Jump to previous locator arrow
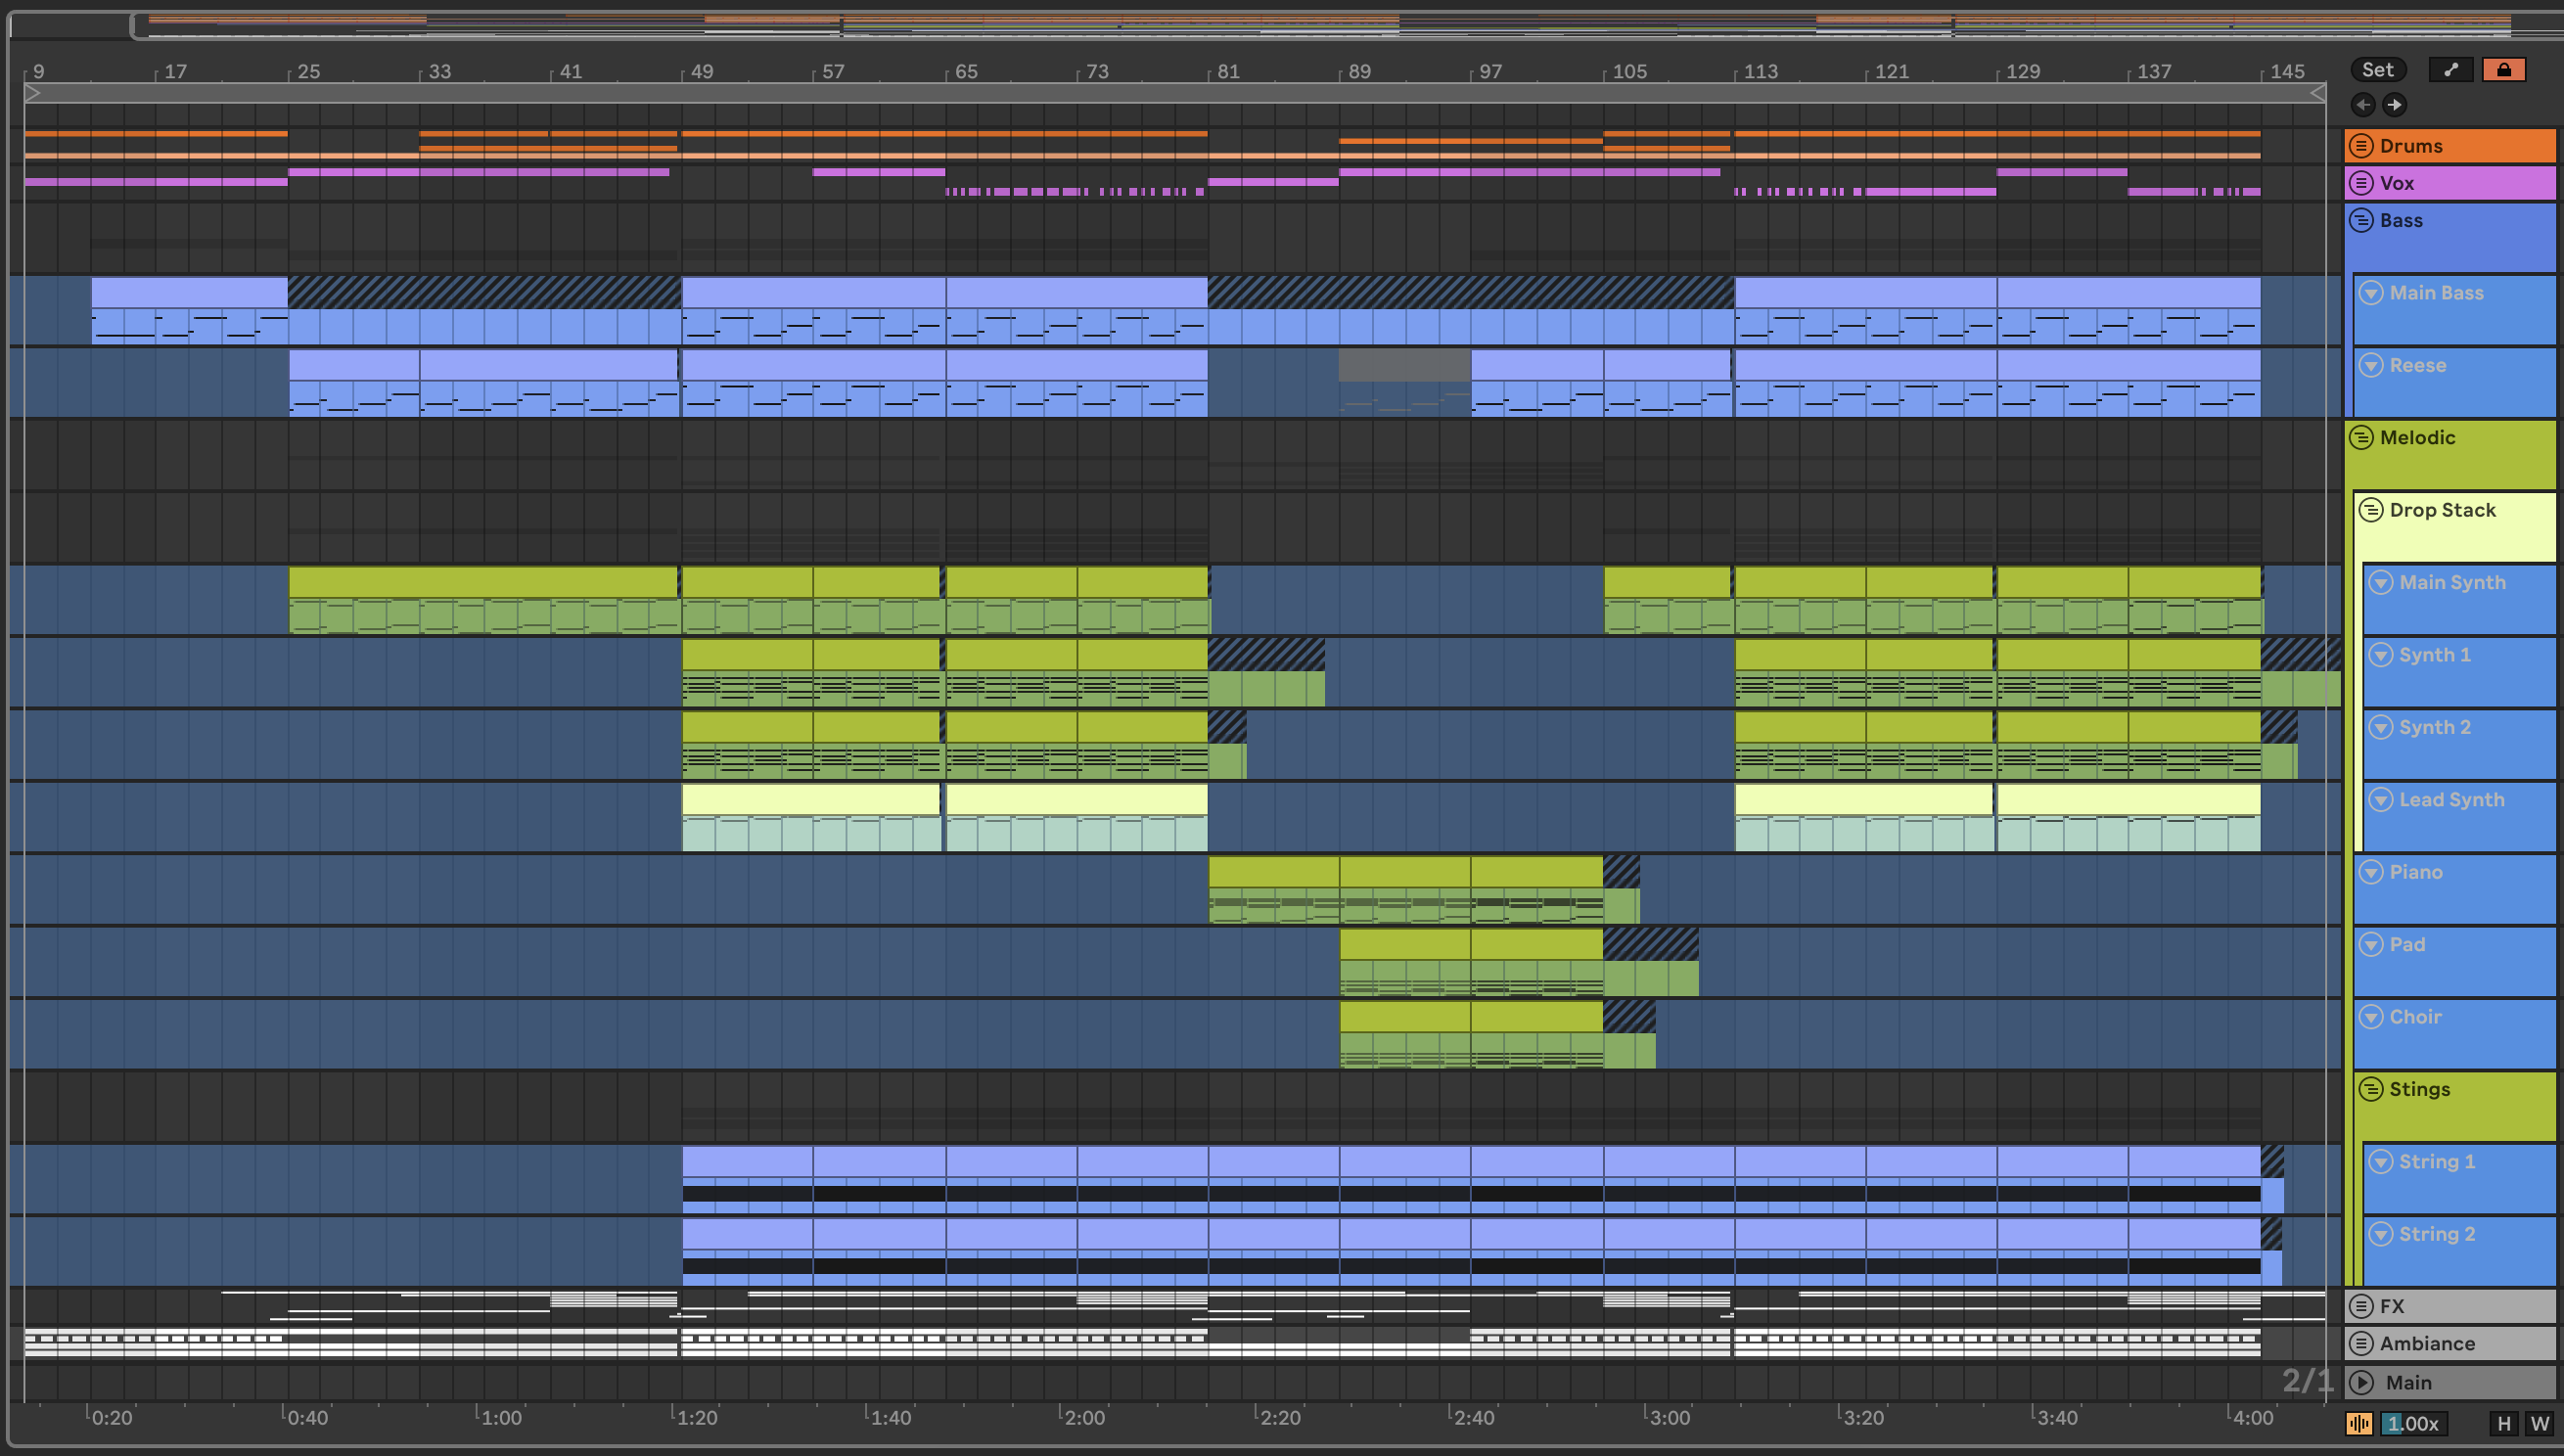 coord(2363,104)
